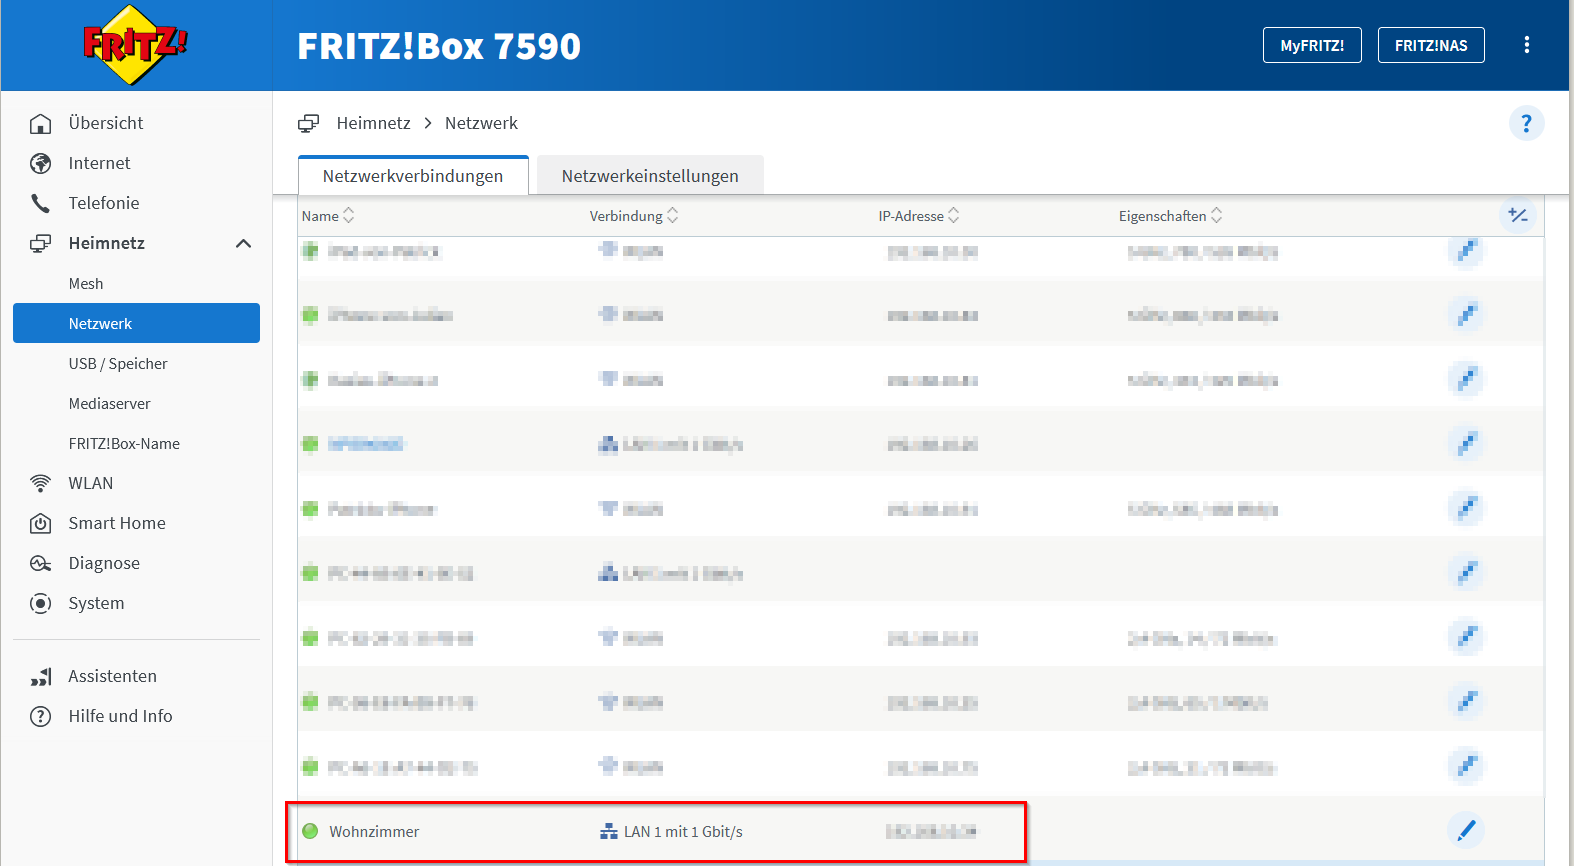Open the three-dot options menu
Image resolution: width=1574 pixels, height=866 pixels.
(x=1526, y=45)
